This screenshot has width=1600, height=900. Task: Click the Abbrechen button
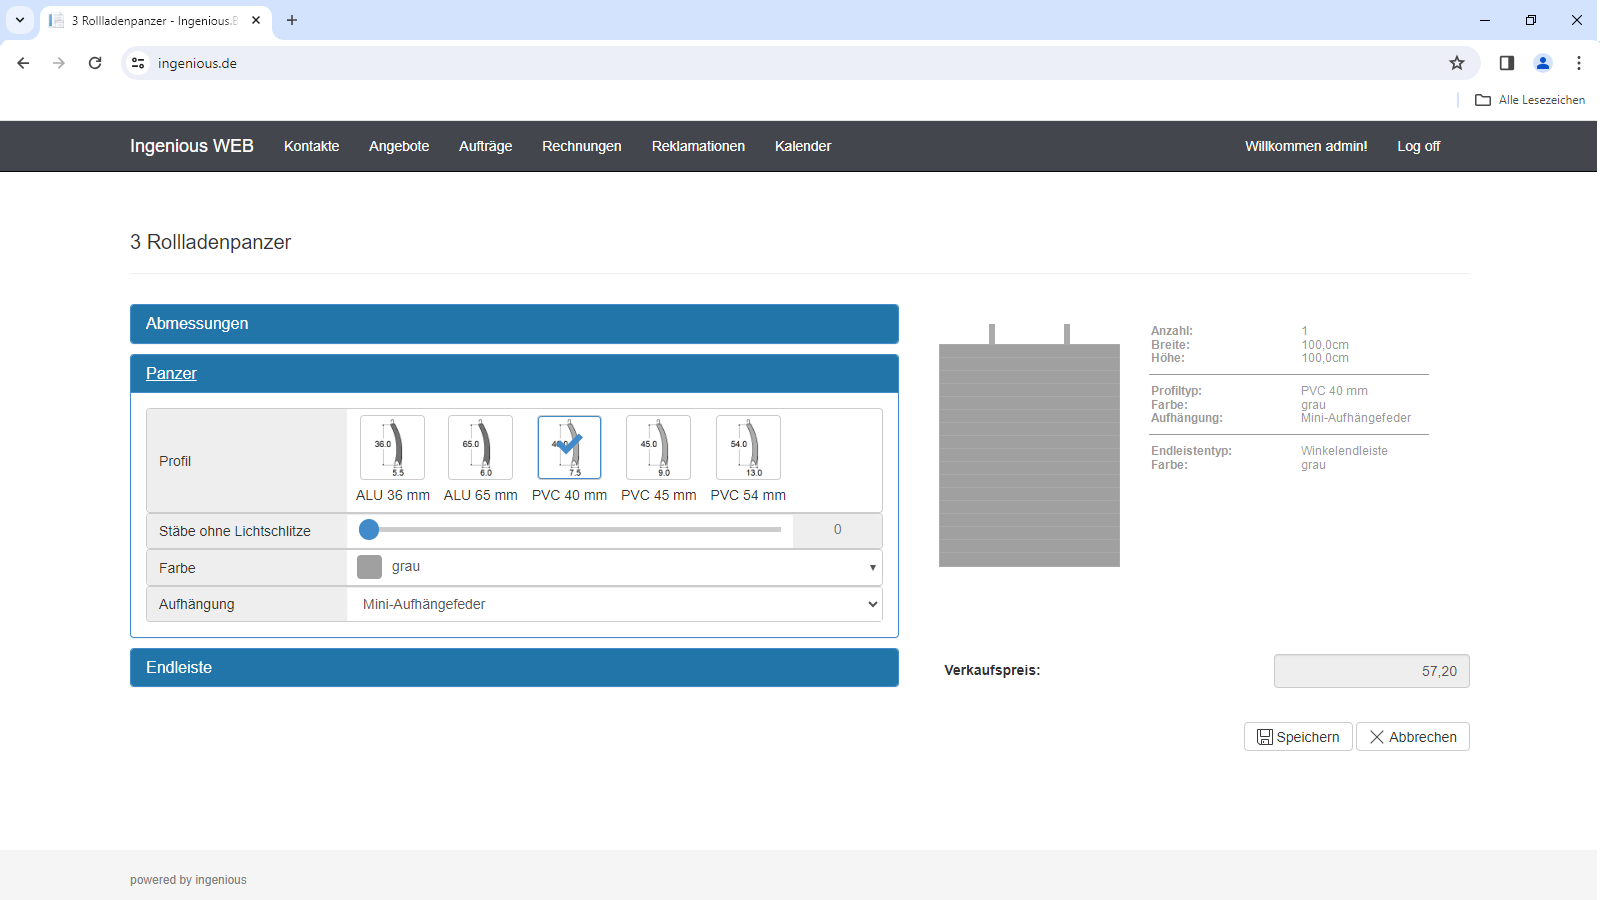pos(1413,737)
